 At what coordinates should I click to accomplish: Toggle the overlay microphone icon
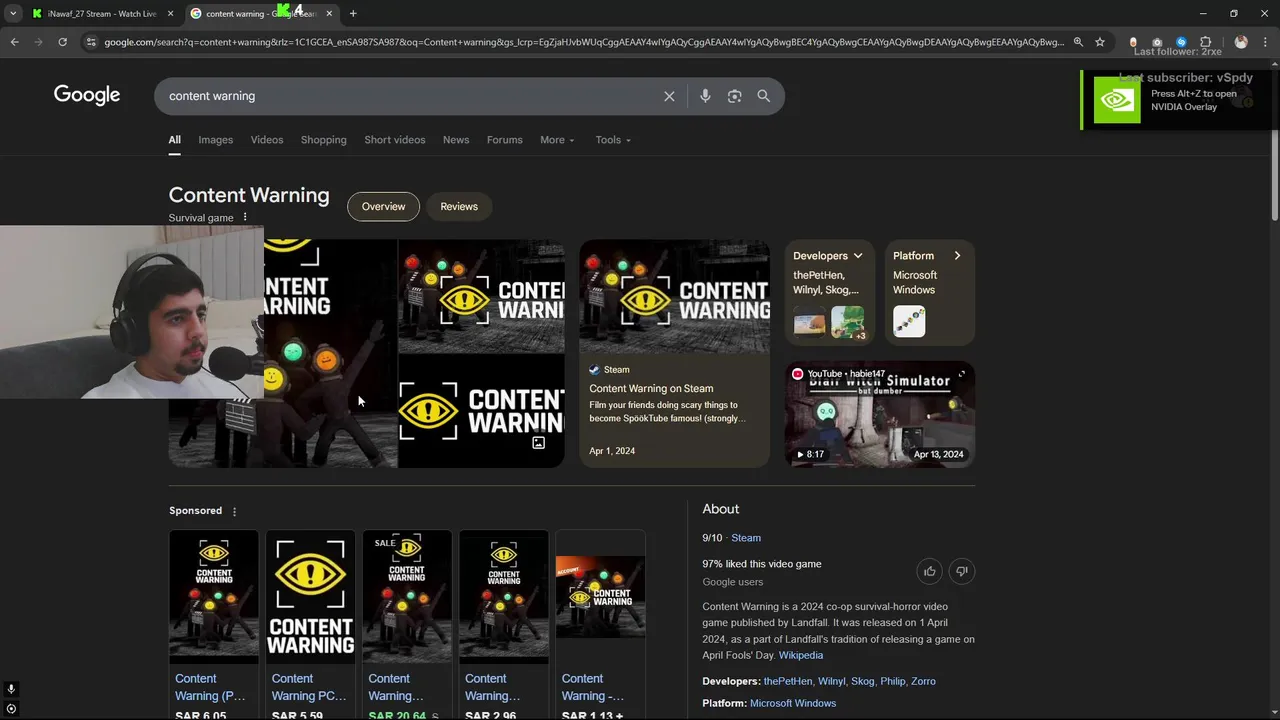pyautogui.click(x=11, y=689)
